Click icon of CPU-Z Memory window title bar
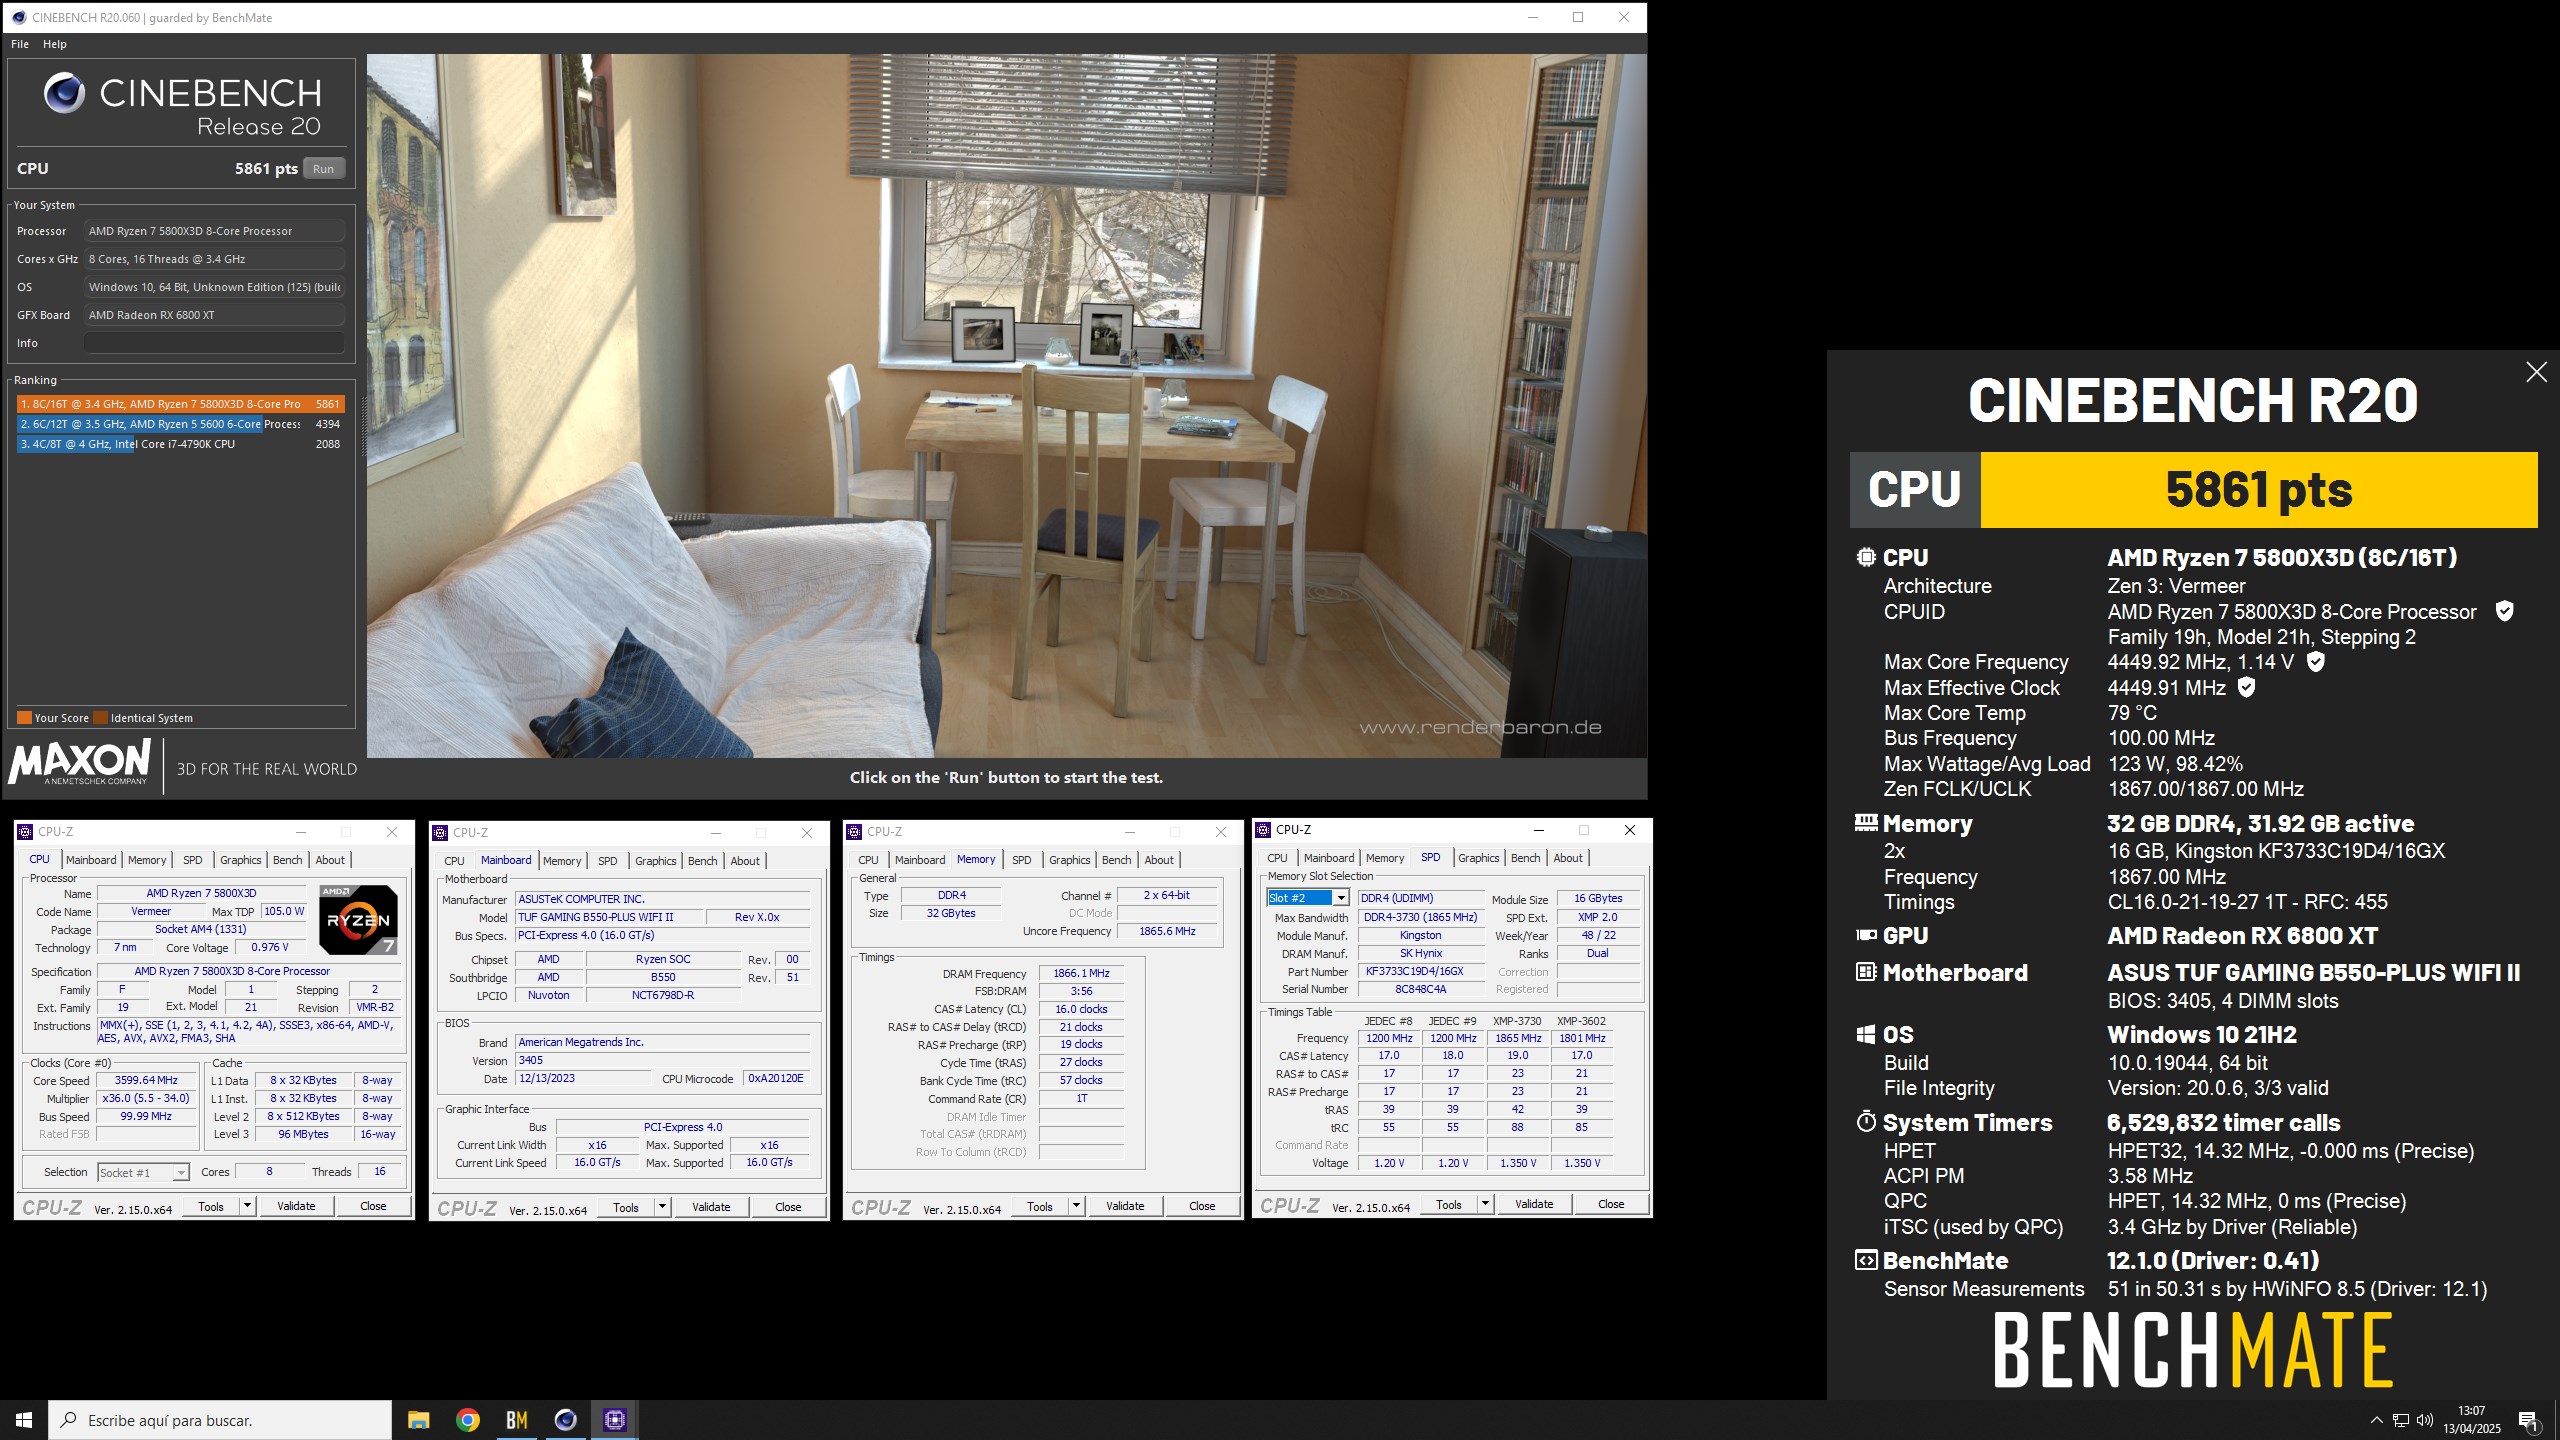This screenshot has height=1440, width=2560. (x=854, y=832)
